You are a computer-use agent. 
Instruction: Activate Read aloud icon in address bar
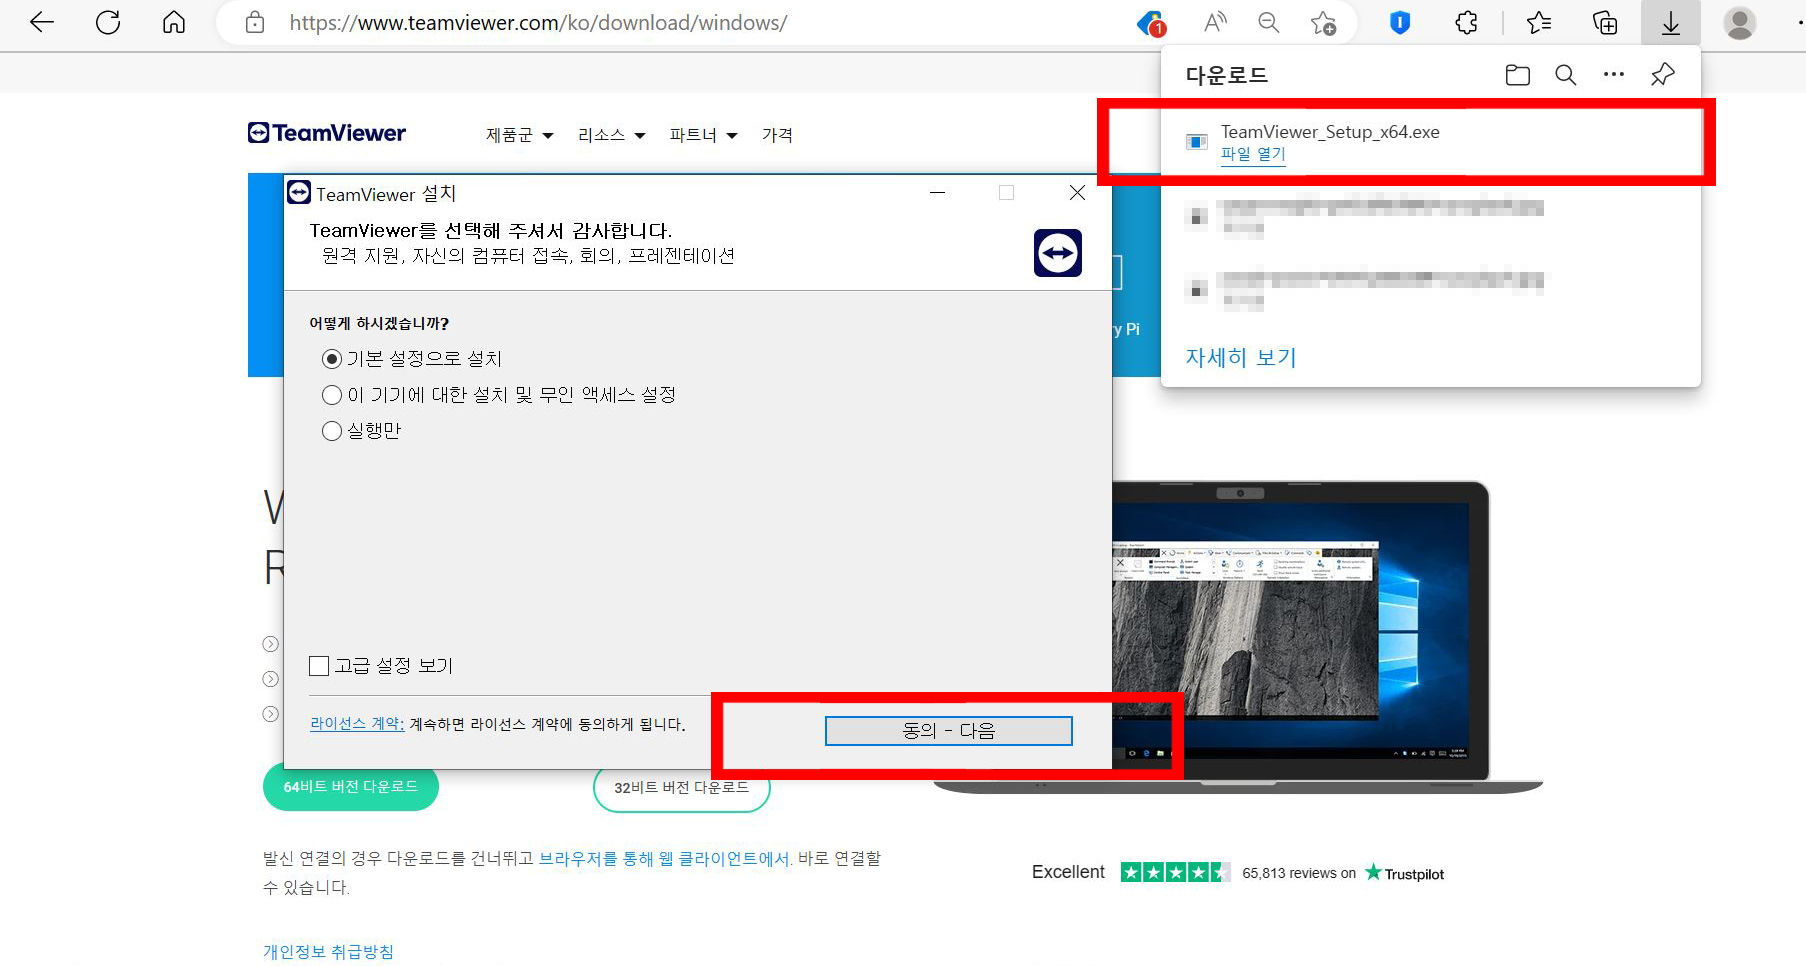pos(1215,22)
